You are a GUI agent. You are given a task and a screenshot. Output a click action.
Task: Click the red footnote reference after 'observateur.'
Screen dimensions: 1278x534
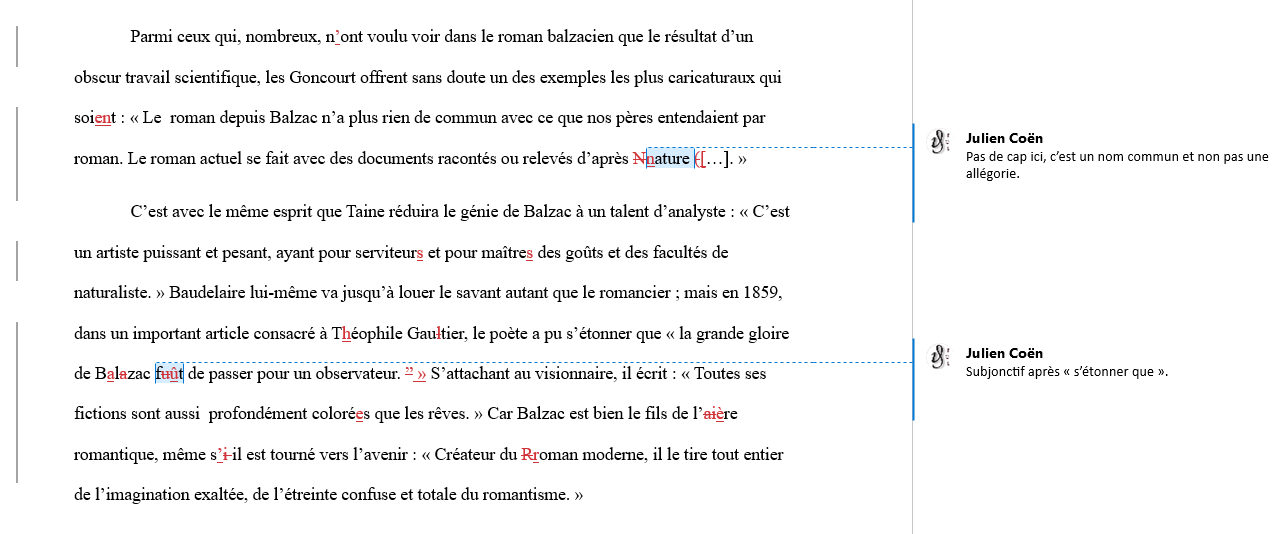(x=415, y=374)
